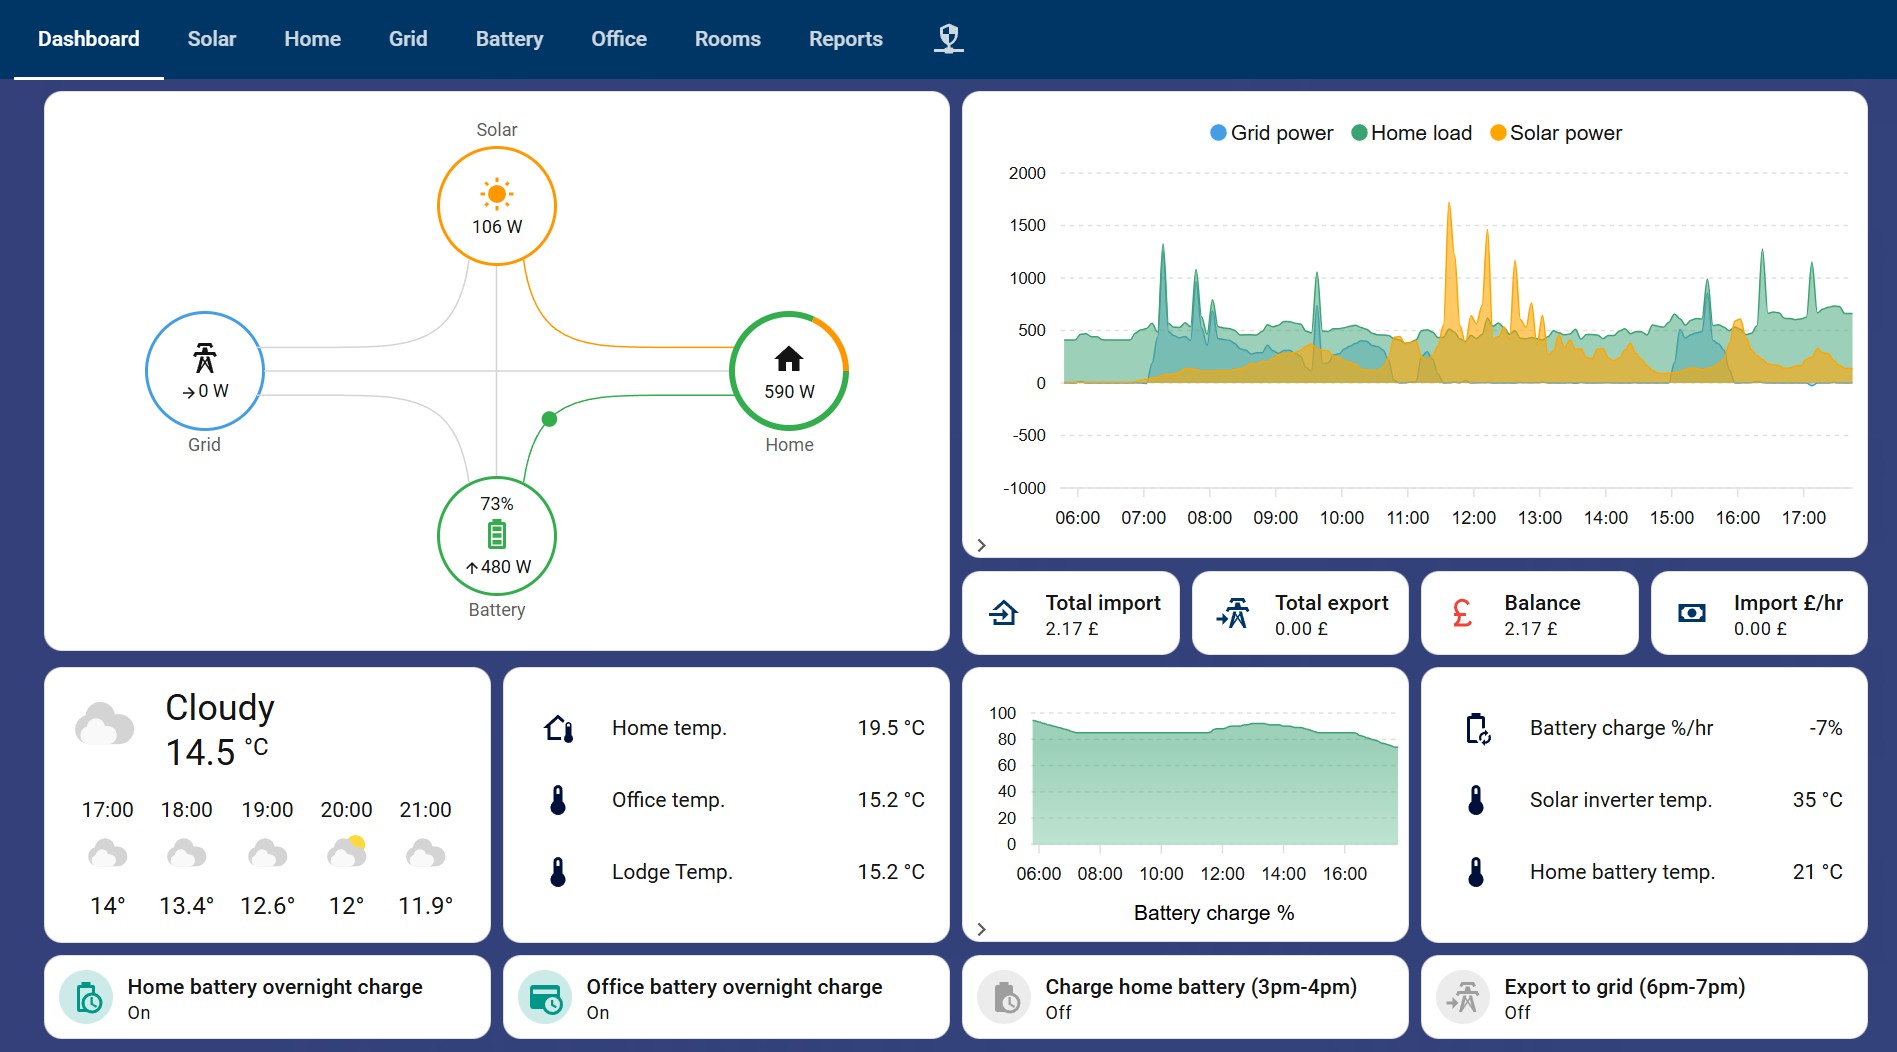Click the Total import icon
This screenshot has height=1052, width=1897.
(1003, 613)
